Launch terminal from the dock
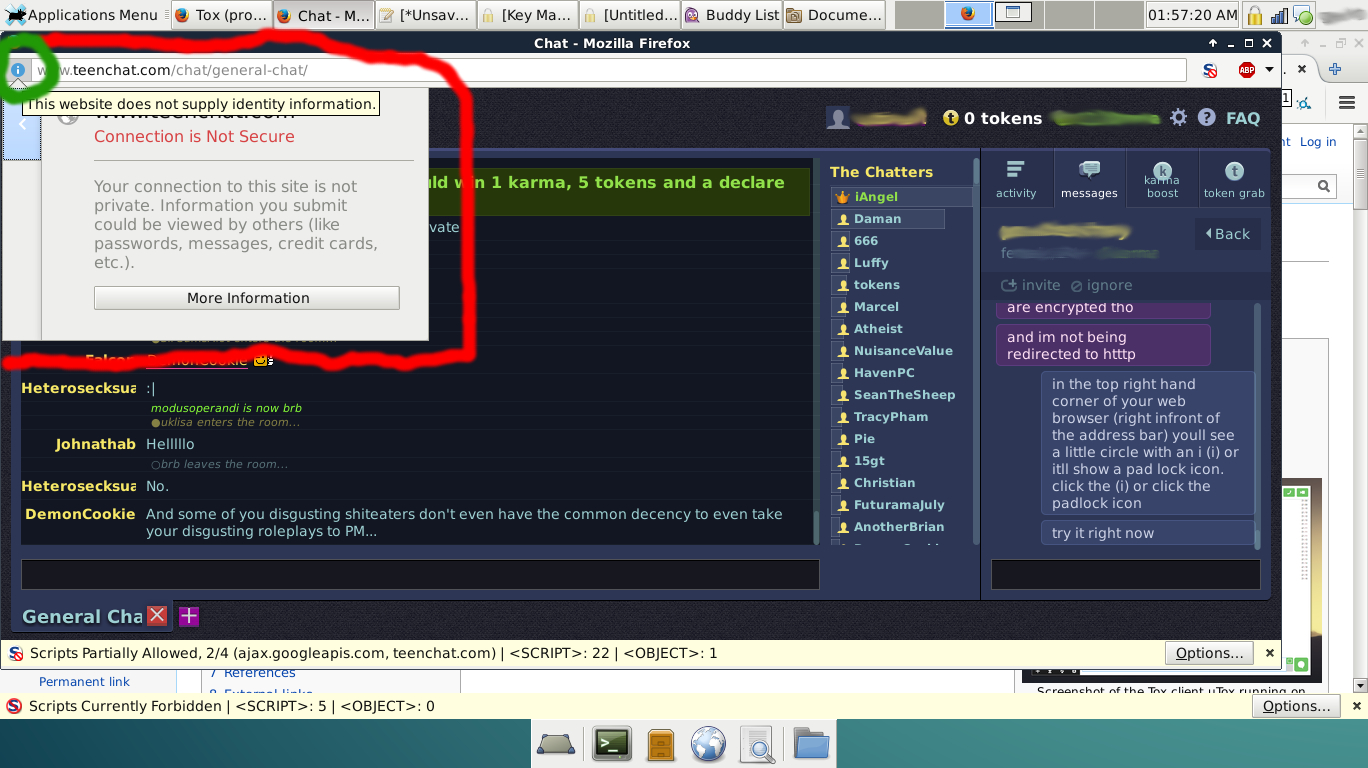 pyautogui.click(x=612, y=744)
